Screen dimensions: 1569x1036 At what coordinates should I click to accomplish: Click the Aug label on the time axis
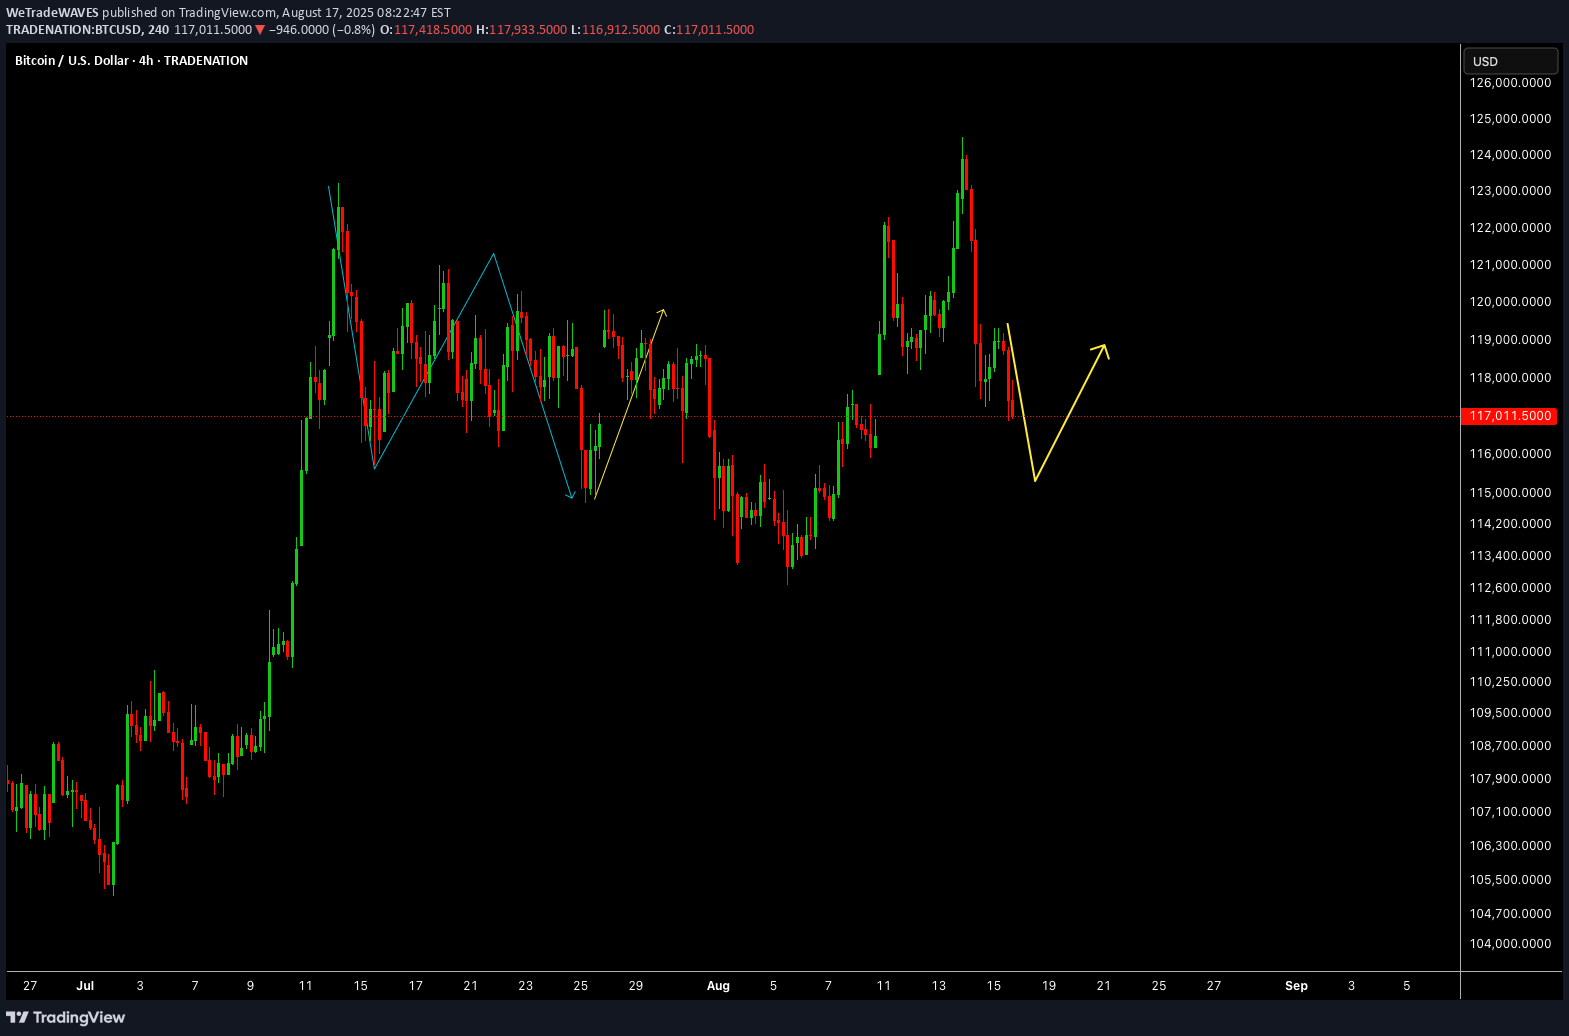pyautogui.click(x=718, y=985)
